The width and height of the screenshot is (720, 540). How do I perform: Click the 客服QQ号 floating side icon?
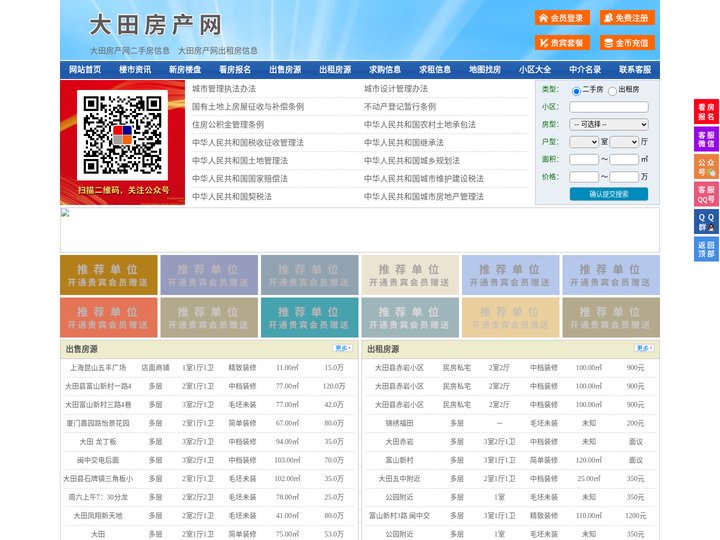706,194
